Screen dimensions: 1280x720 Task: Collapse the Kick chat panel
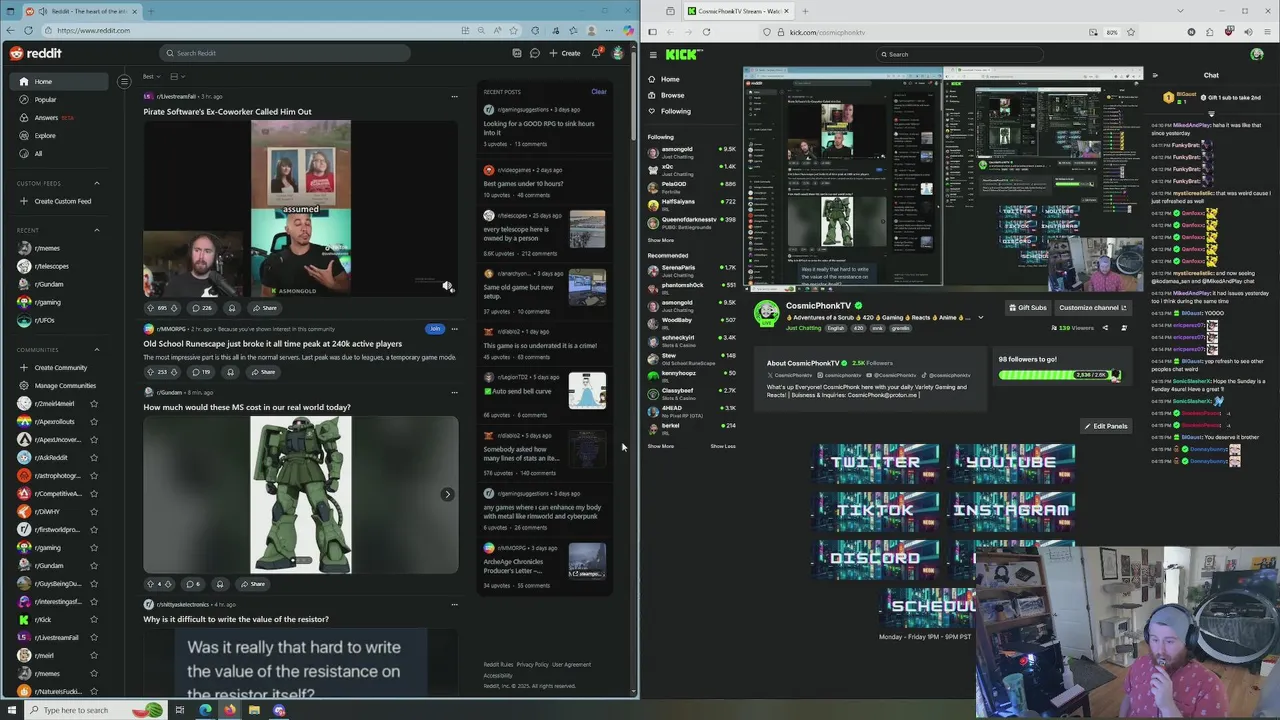(x=1155, y=75)
